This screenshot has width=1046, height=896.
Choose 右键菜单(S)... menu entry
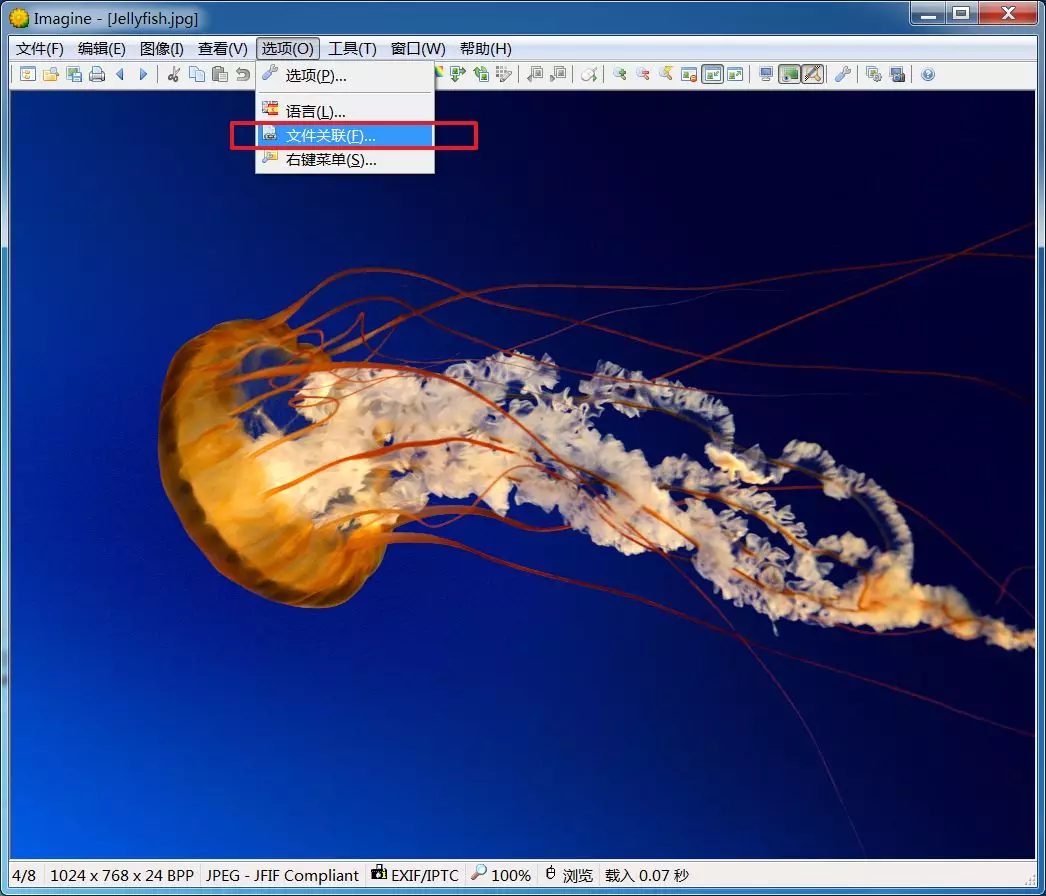click(x=345, y=159)
